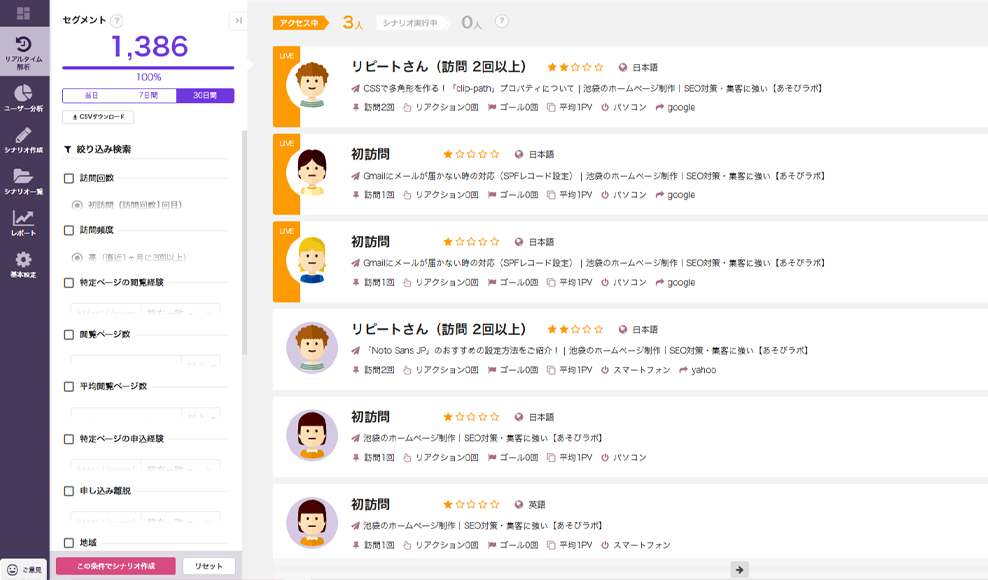
Task: Open 基本設定 gear icon
Action: tap(24, 265)
